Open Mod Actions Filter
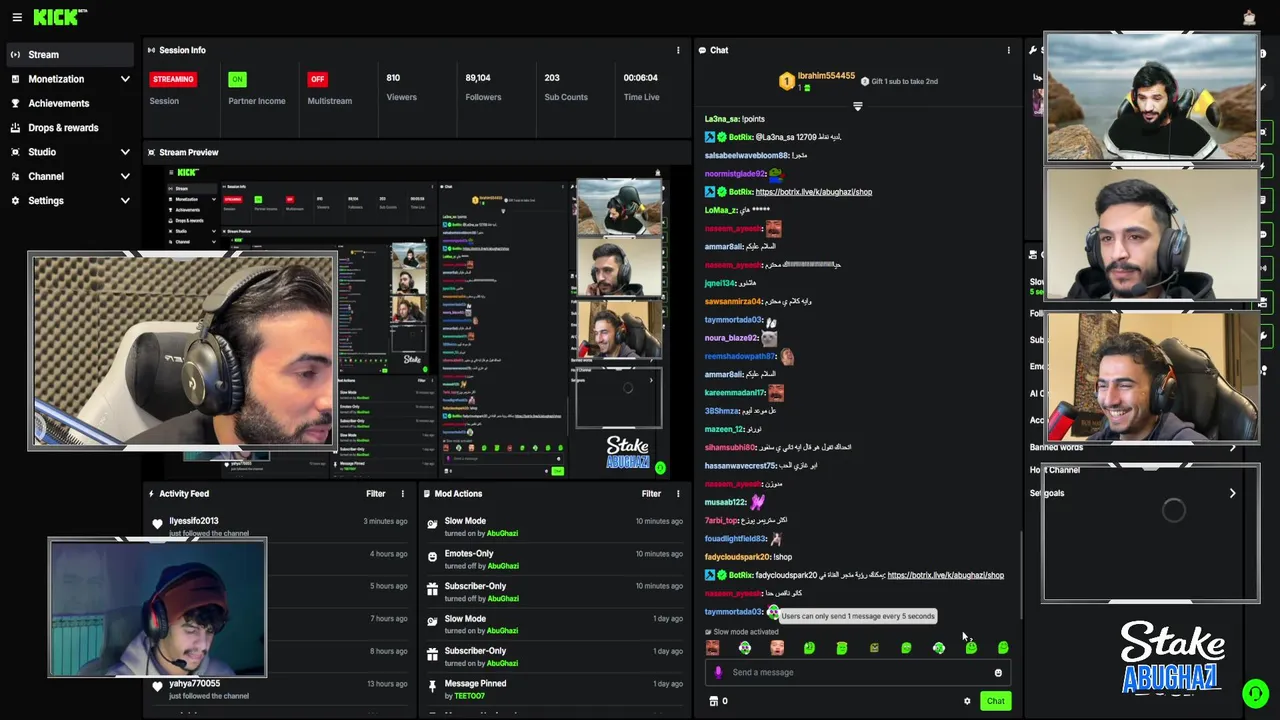This screenshot has width=1280, height=720. pyautogui.click(x=651, y=493)
